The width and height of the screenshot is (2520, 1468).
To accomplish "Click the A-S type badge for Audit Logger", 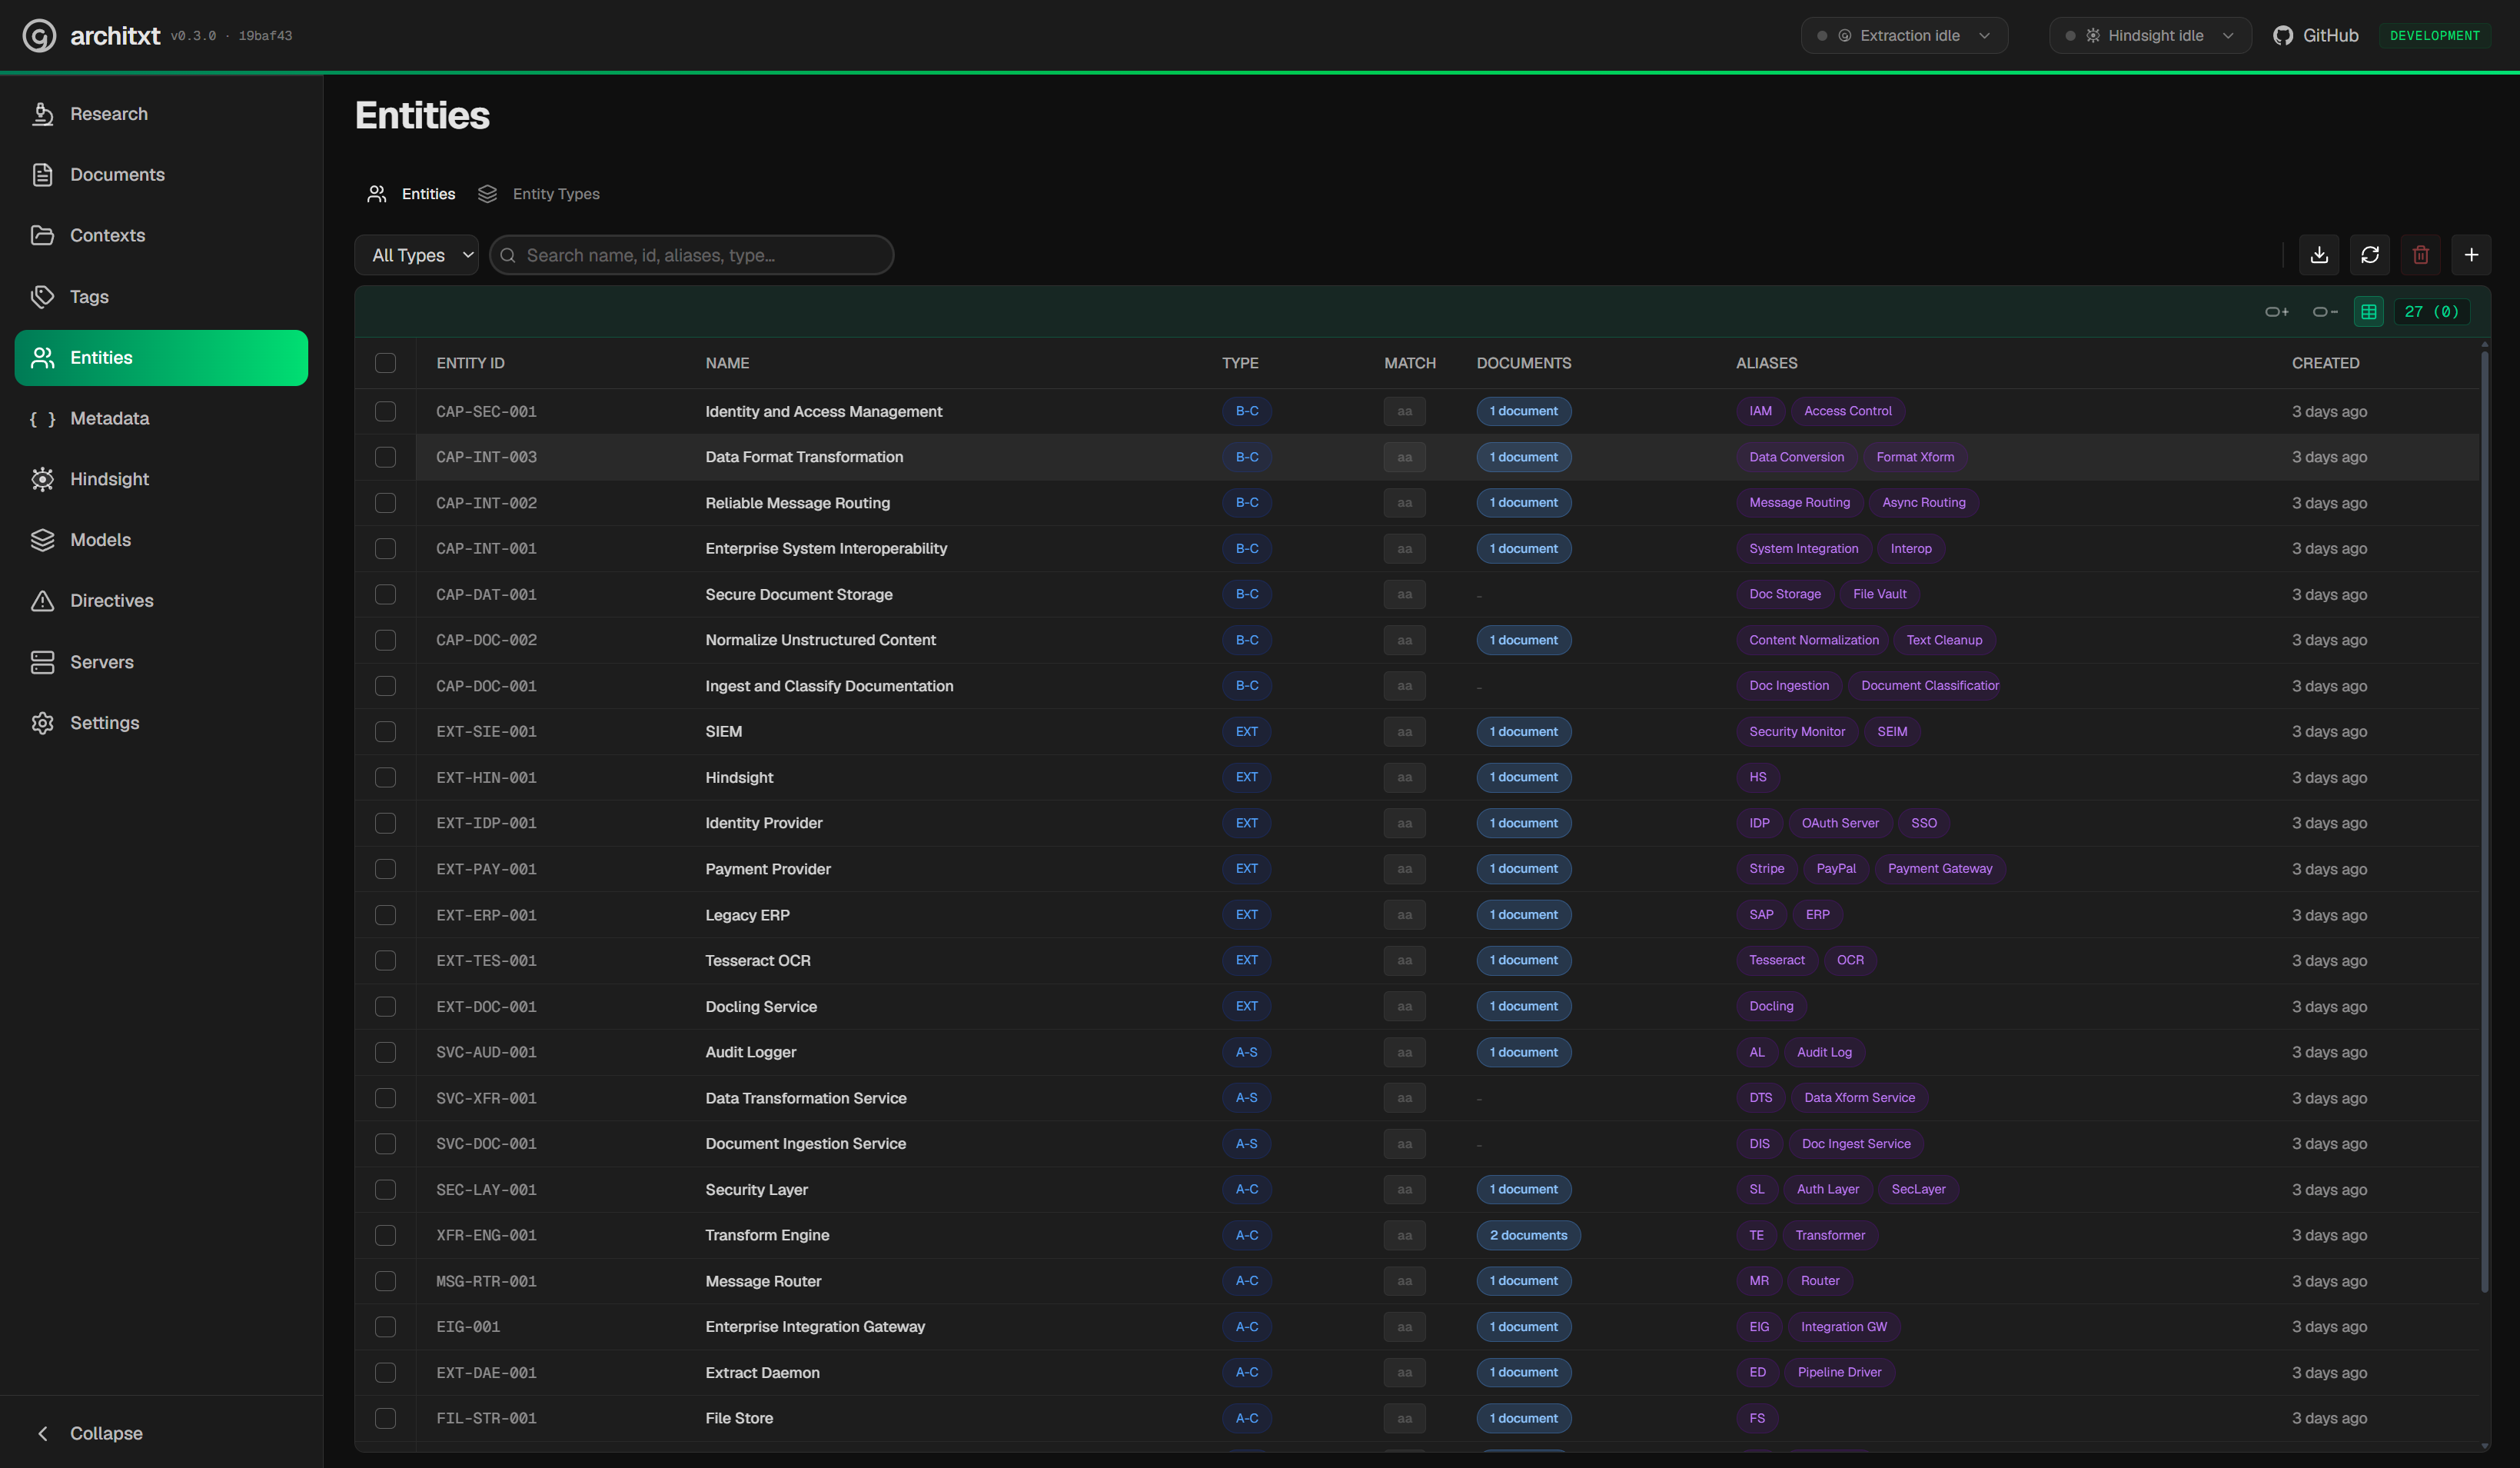I will 1246,1052.
